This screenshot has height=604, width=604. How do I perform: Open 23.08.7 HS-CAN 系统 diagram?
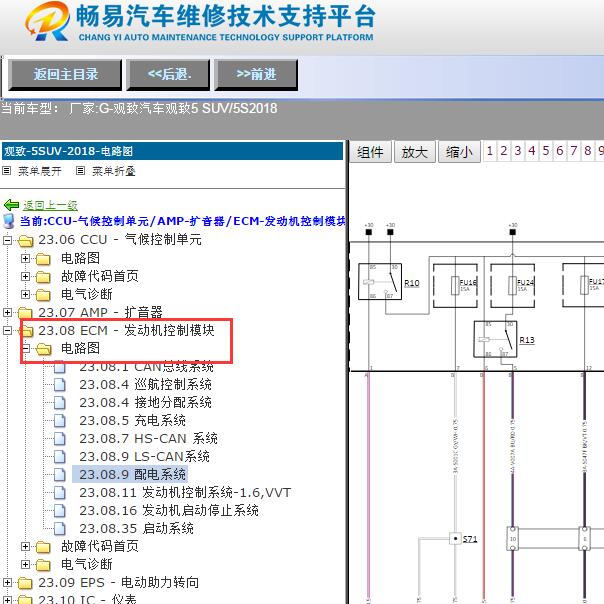[x=148, y=438]
